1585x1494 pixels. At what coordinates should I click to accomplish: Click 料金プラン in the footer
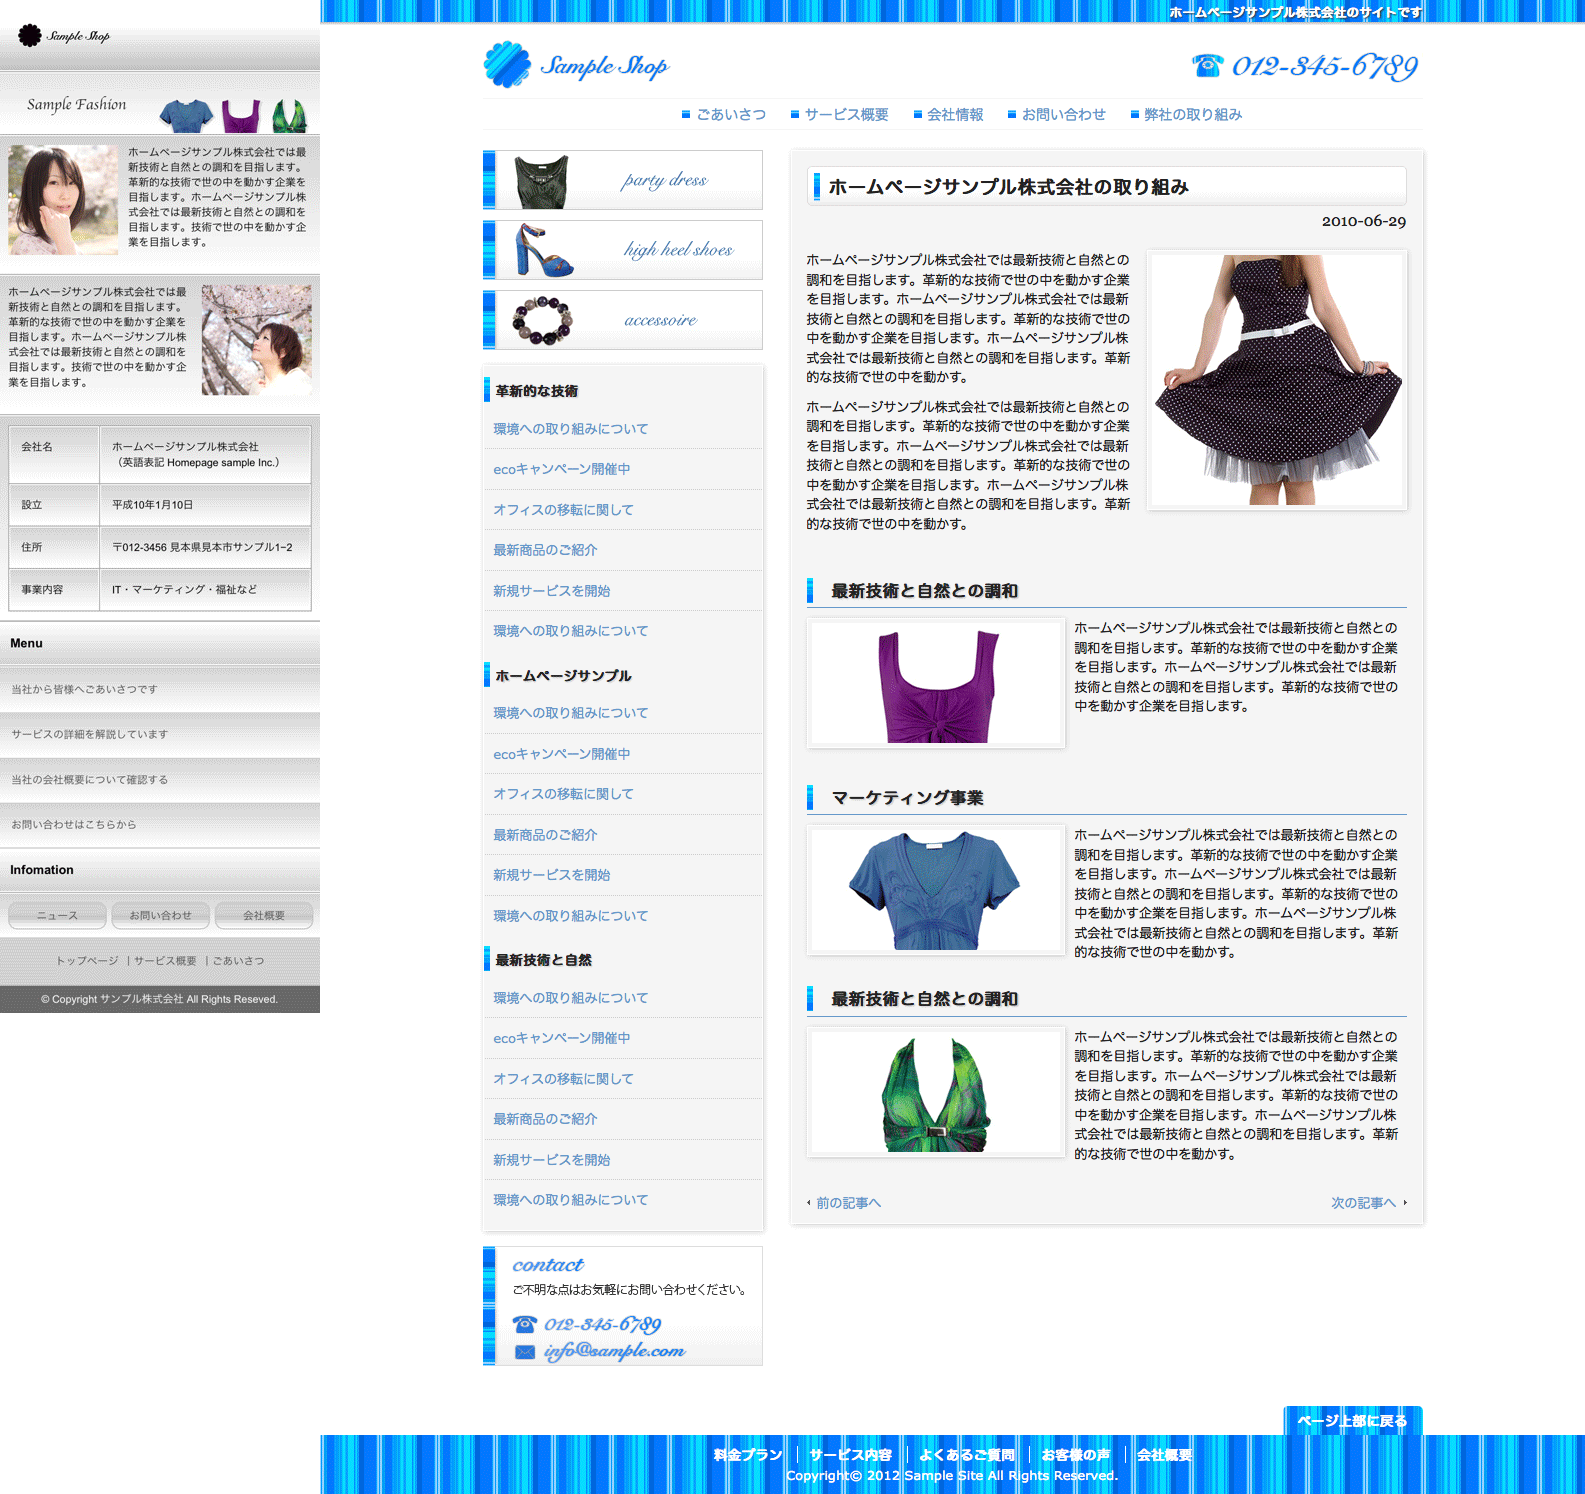(748, 1455)
